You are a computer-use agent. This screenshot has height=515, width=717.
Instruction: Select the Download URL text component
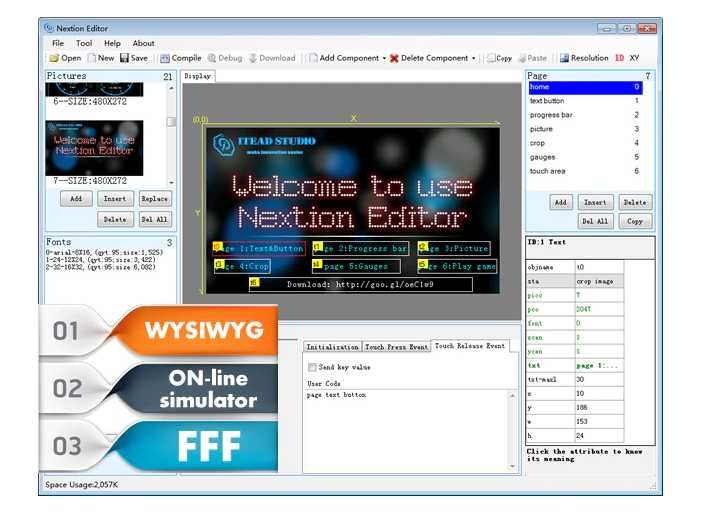[361, 284]
